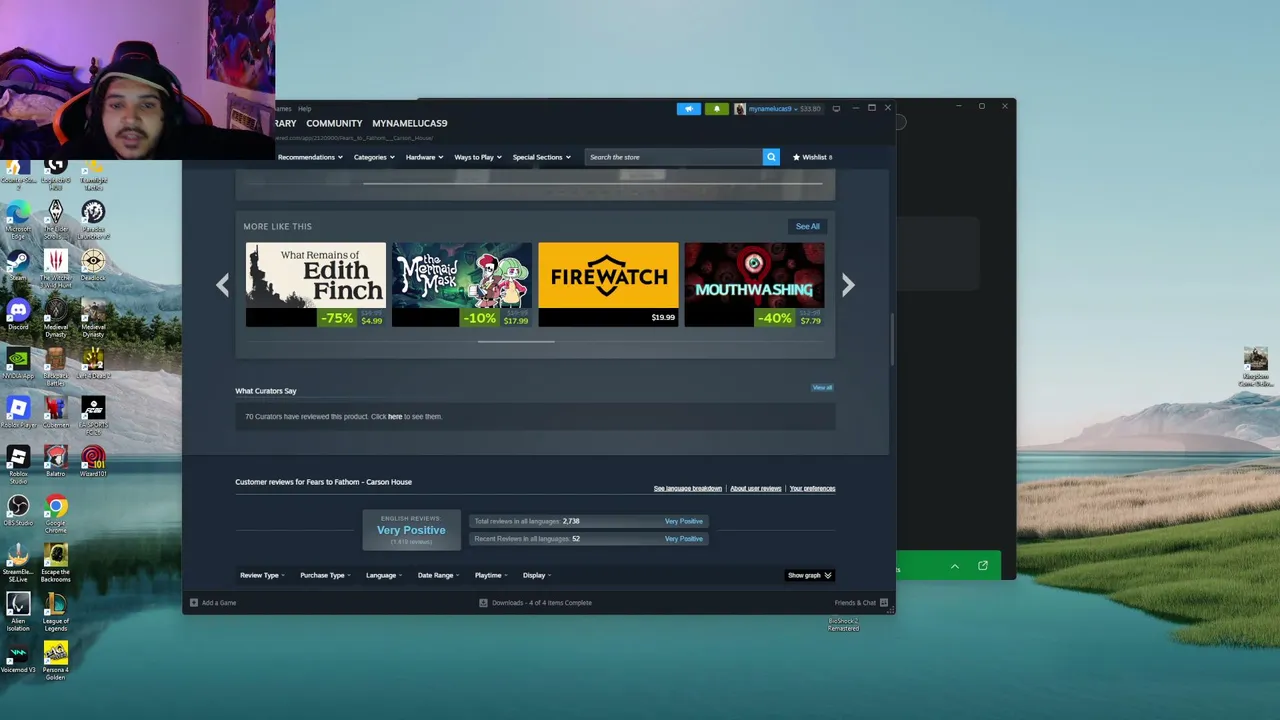Open the MYNAMELUCAS9 profile tab
The width and height of the screenshot is (1280, 720).
pyautogui.click(x=410, y=123)
